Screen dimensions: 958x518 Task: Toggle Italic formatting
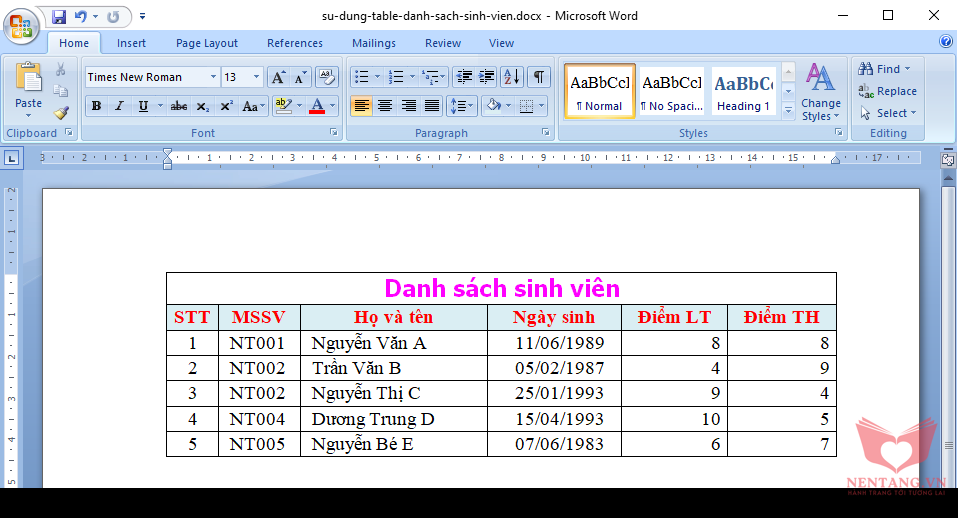click(x=120, y=106)
